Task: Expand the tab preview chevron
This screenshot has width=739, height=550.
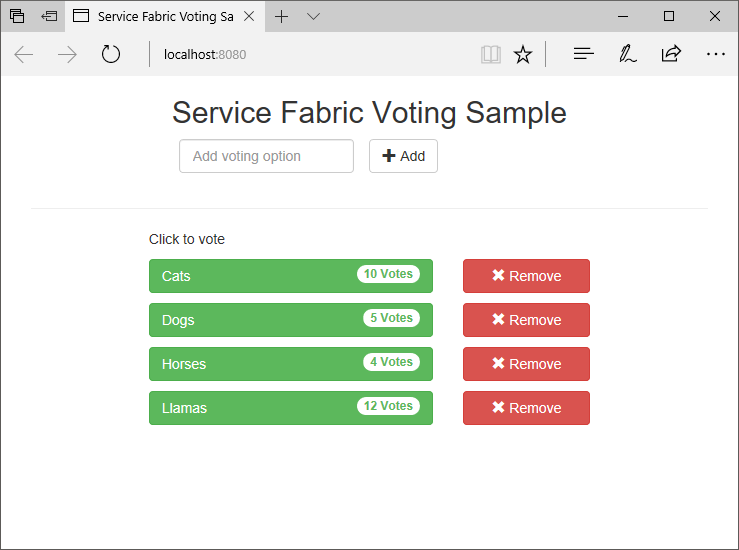Action: (x=313, y=16)
